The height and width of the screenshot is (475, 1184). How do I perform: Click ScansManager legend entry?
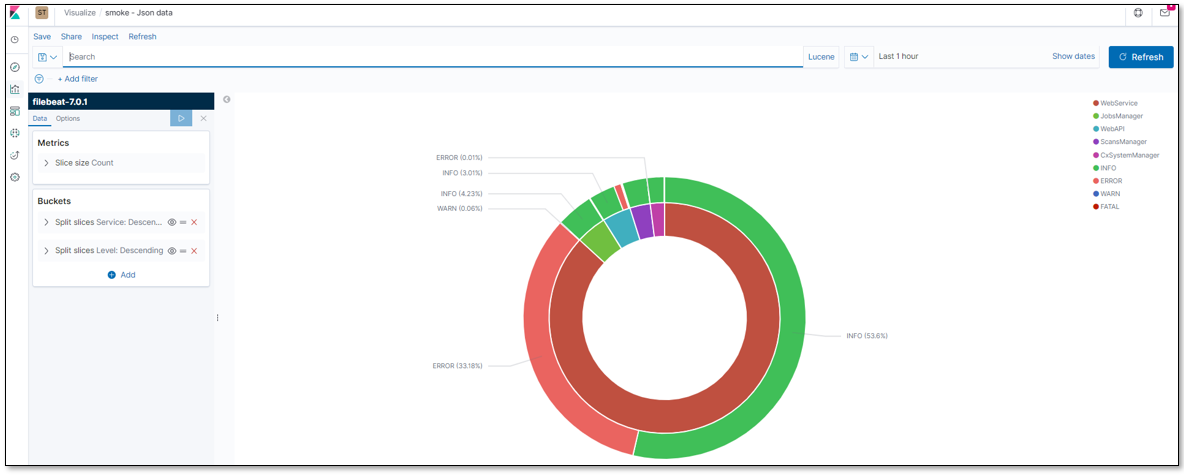point(1120,142)
